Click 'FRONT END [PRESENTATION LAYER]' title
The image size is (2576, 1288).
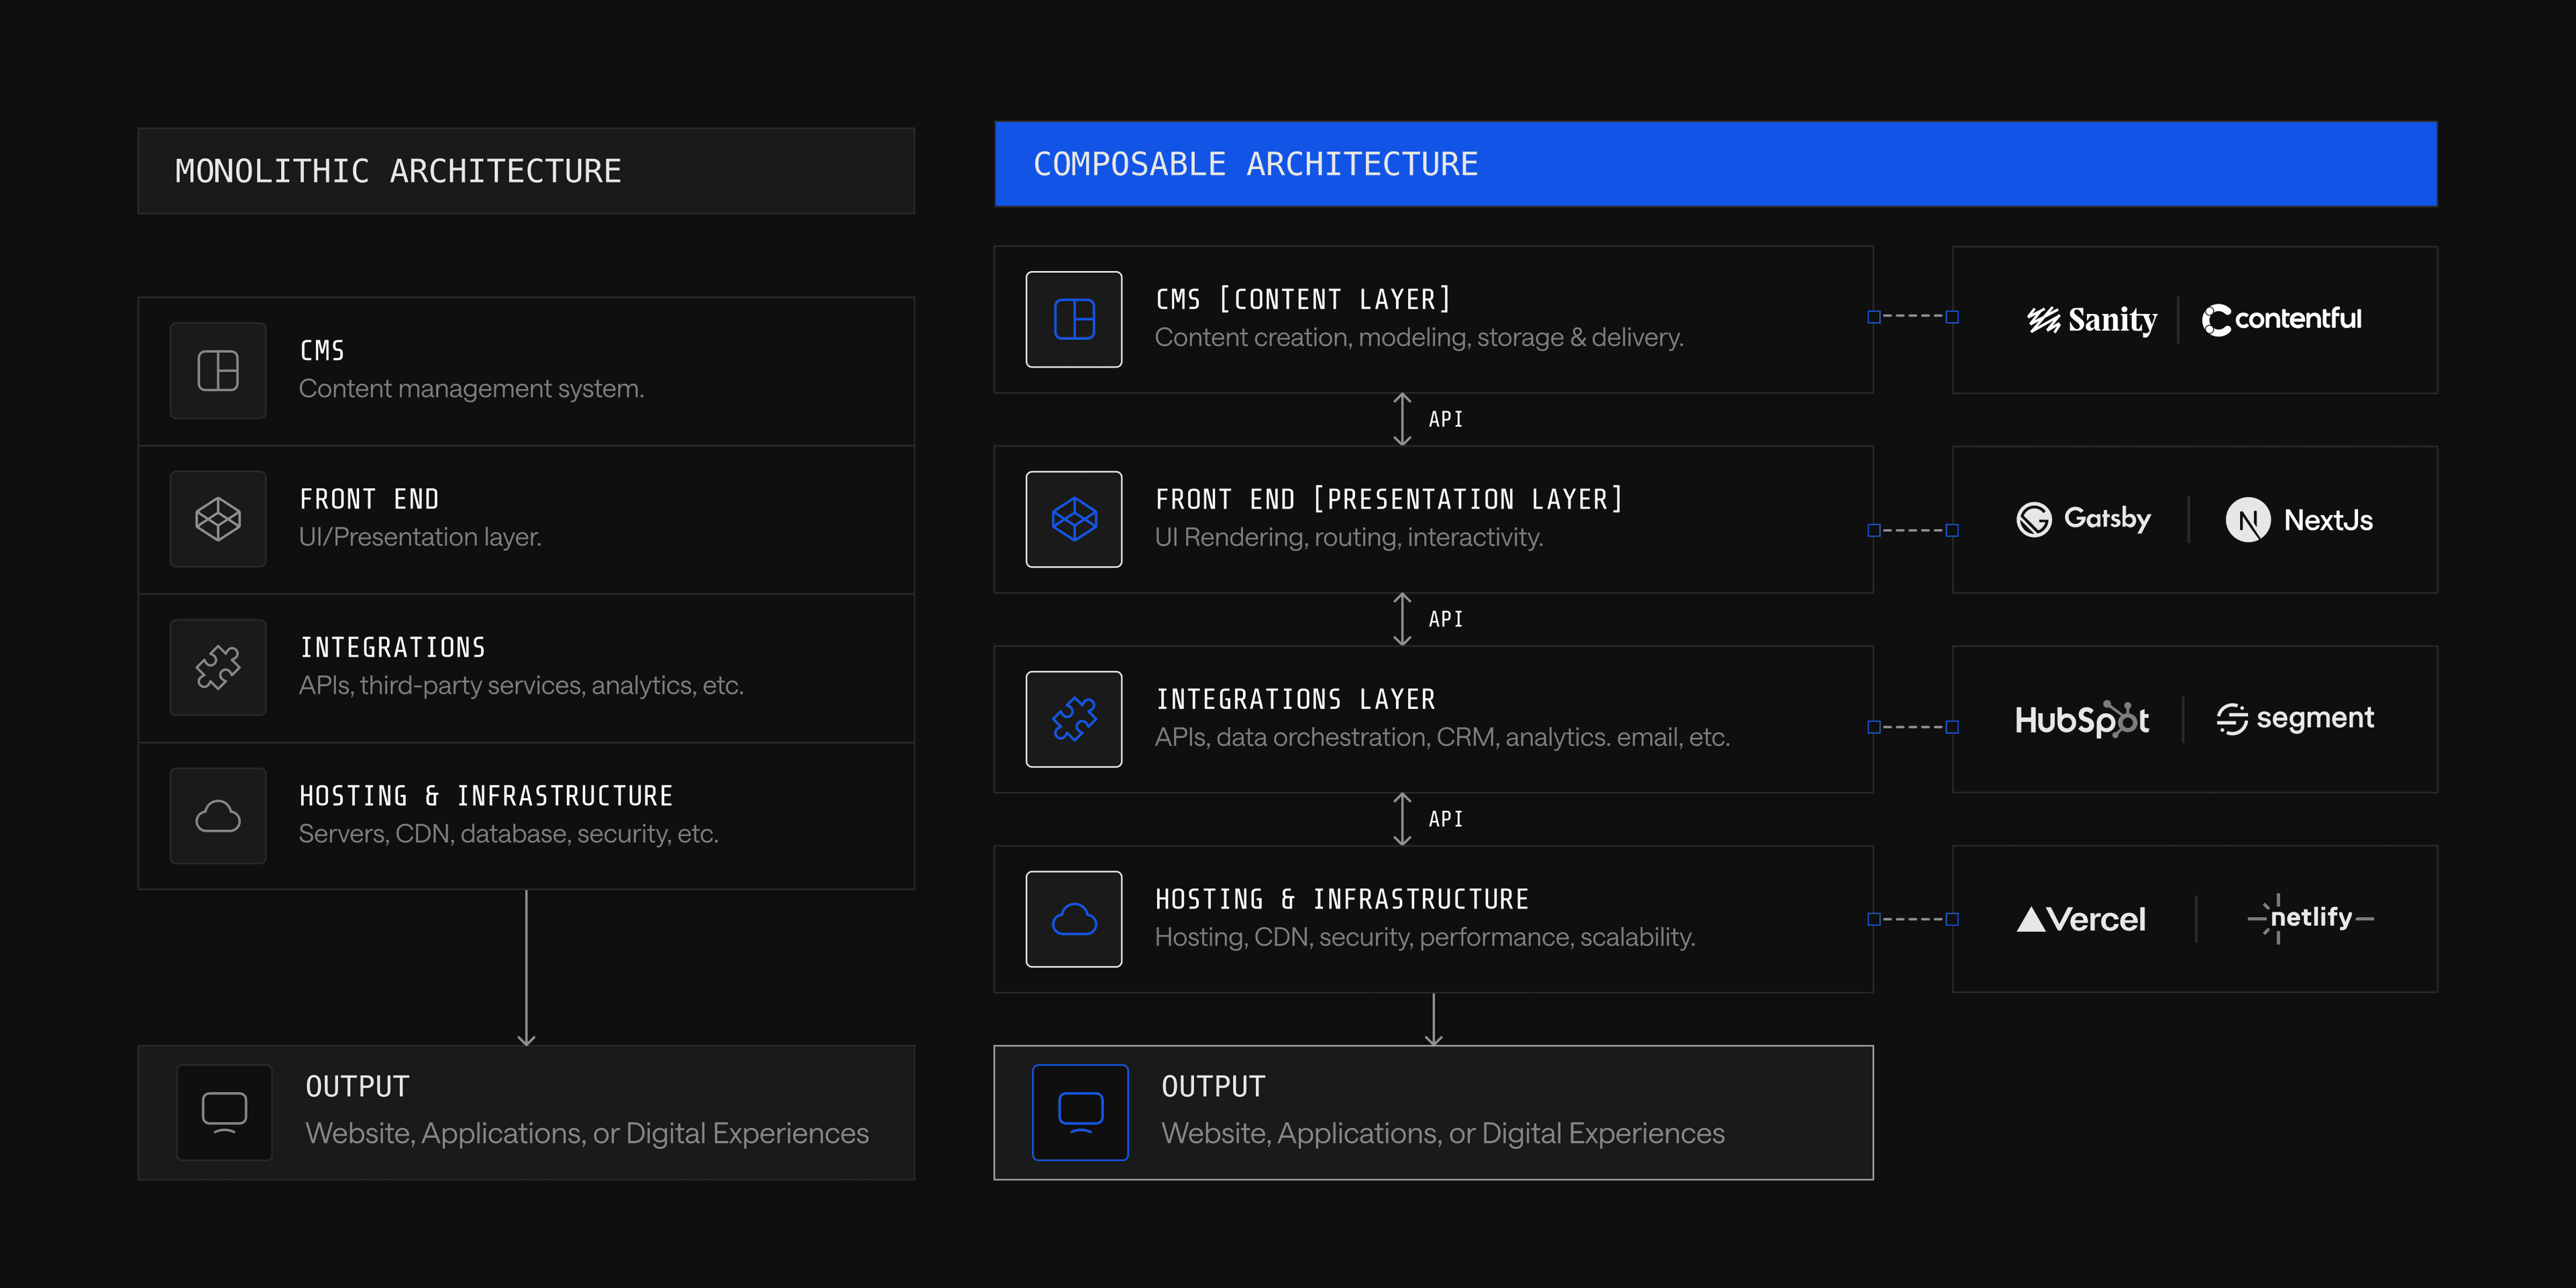tap(1389, 499)
